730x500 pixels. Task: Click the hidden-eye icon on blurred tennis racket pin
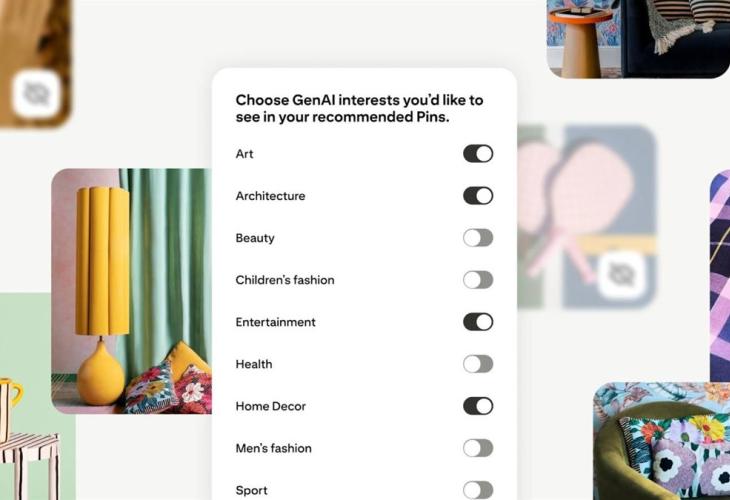622,275
